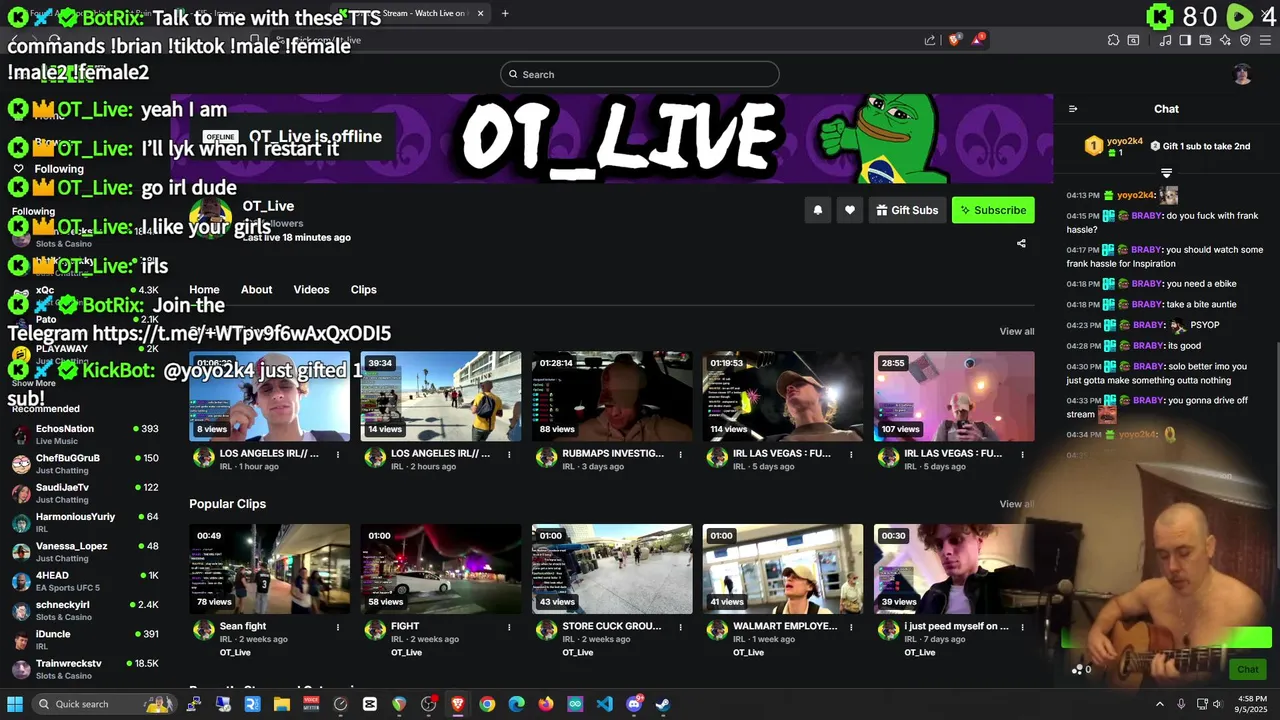Open the browser extensions puzzle icon
The width and height of the screenshot is (1280, 720).
click(x=1114, y=40)
